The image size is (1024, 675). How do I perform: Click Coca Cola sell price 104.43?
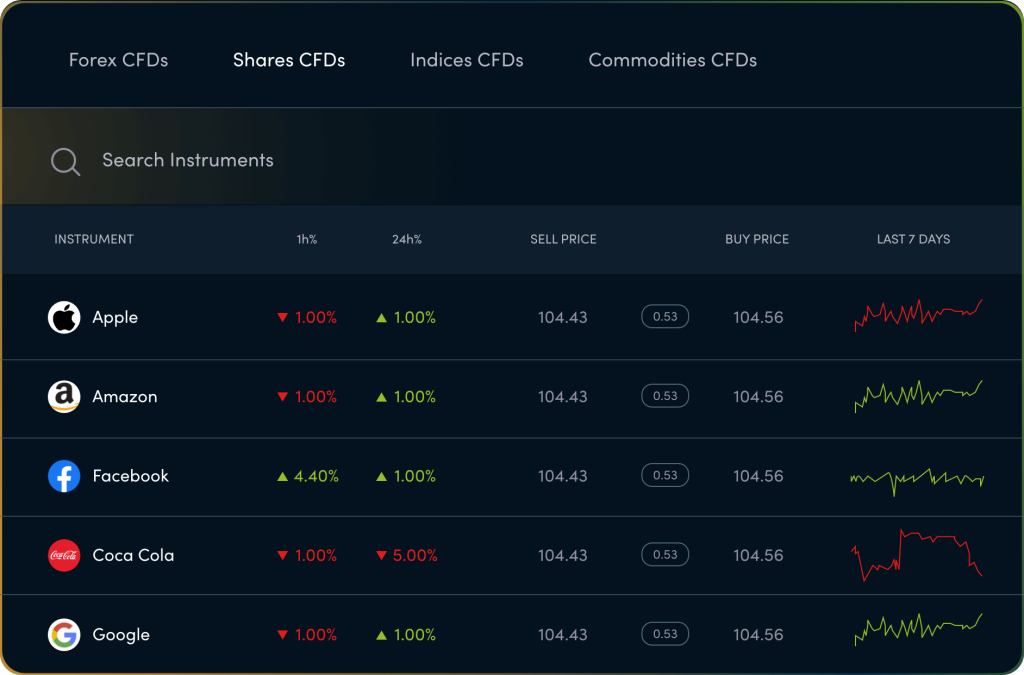click(x=562, y=556)
